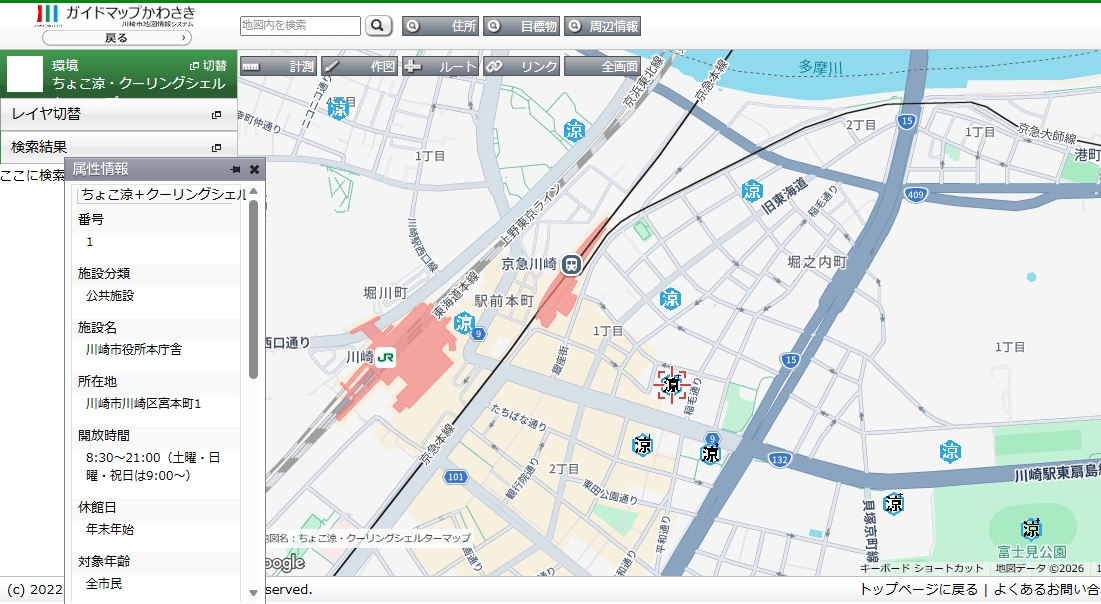Click the 公共施設 facility category value
Viewport: 1101px width, 604px height.
(x=110, y=296)
